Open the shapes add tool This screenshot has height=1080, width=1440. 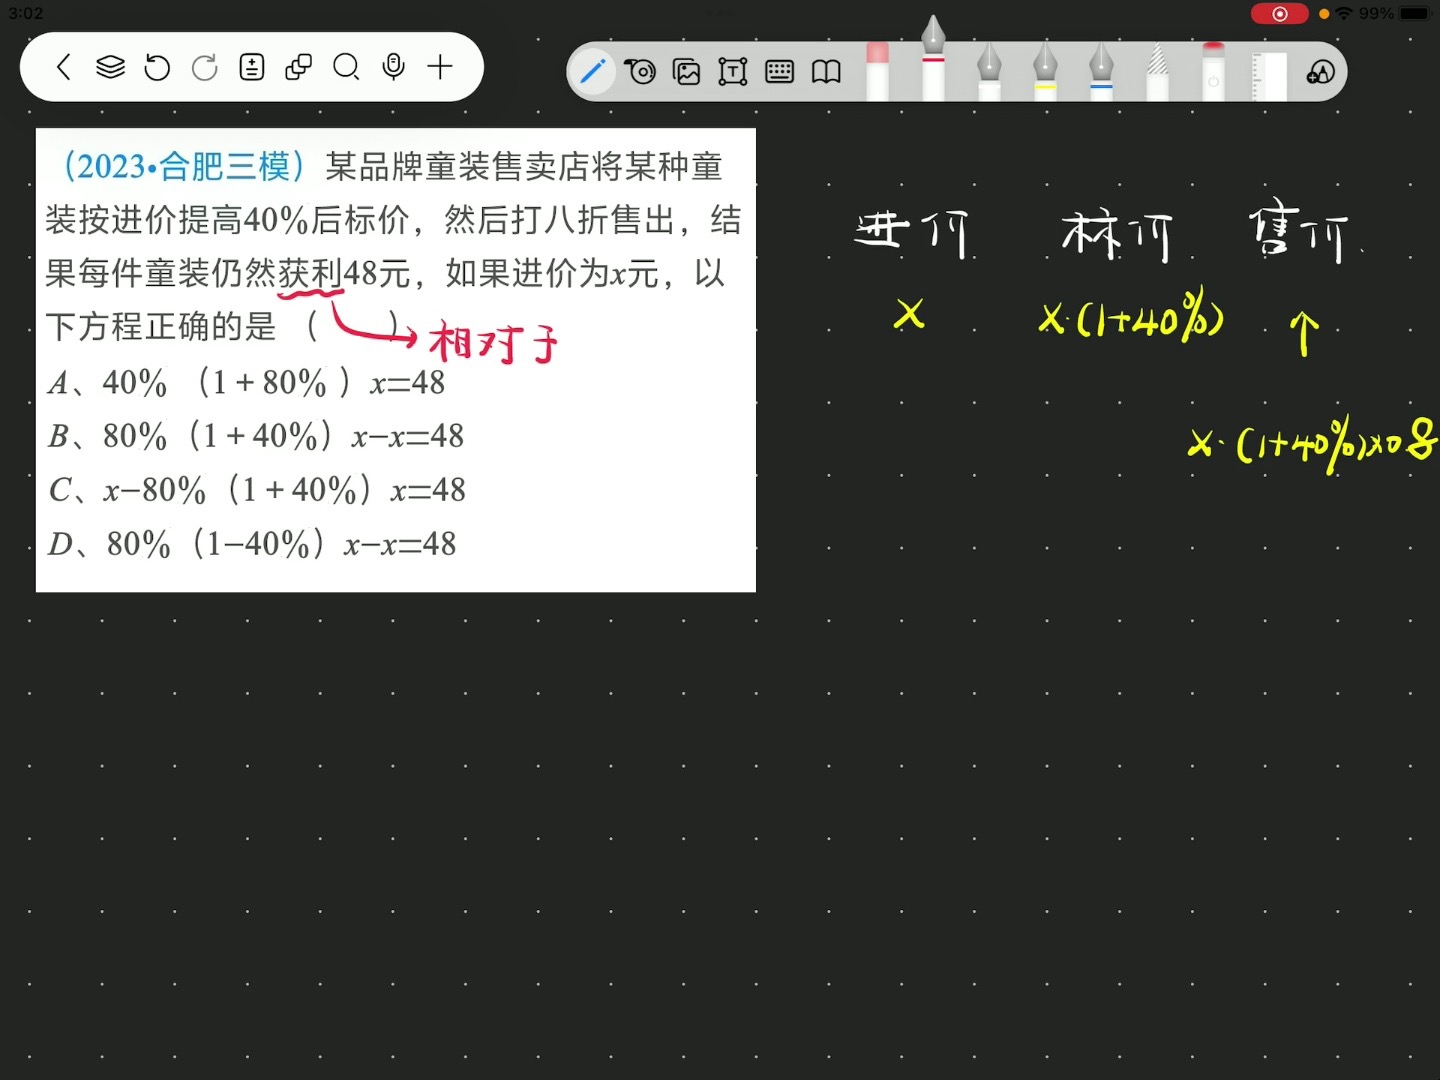pos(1321,72)
